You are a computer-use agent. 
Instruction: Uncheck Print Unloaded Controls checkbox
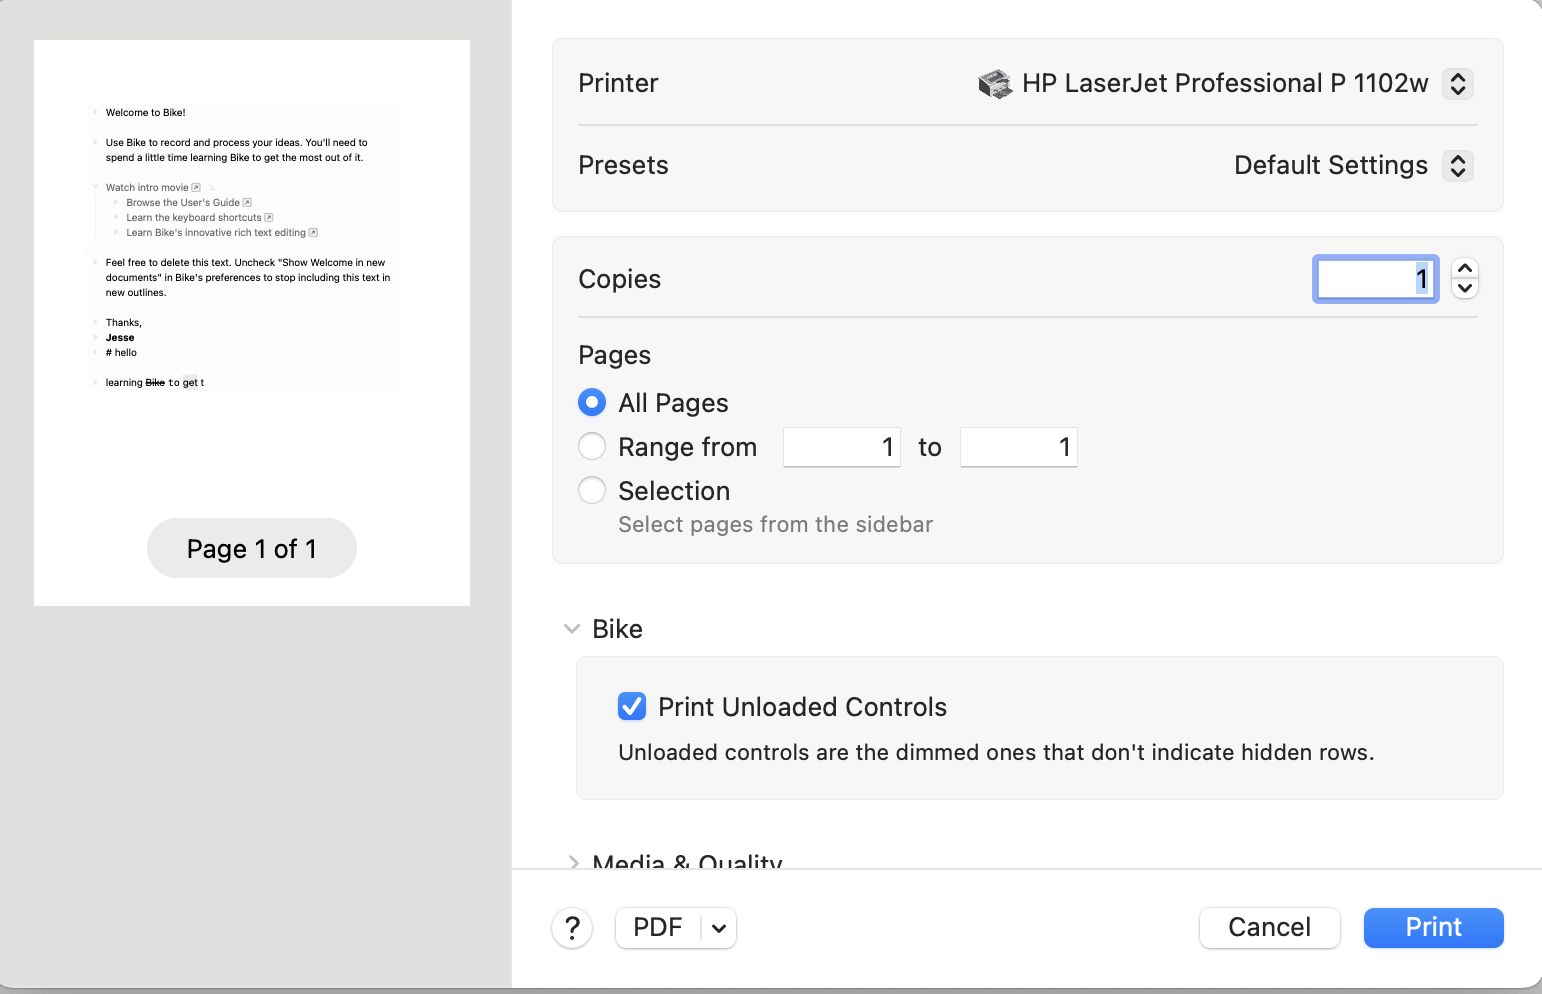[632, 707]
